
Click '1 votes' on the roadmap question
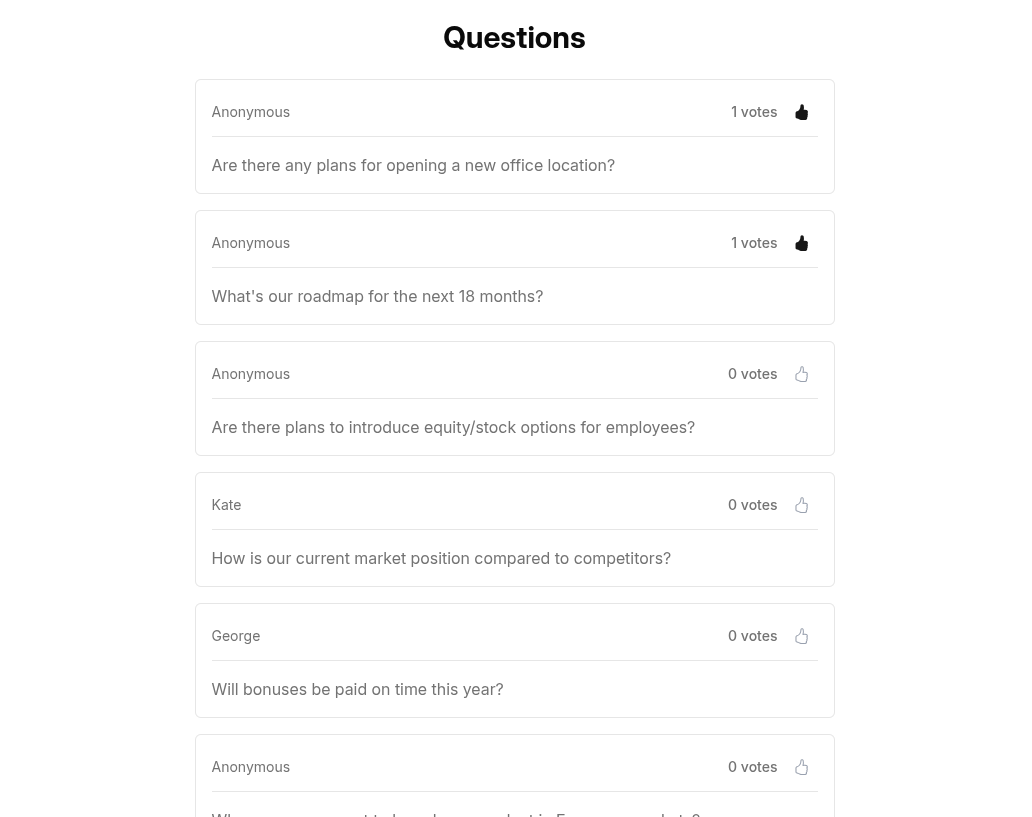pyautogui.click(x=754, y=243)
